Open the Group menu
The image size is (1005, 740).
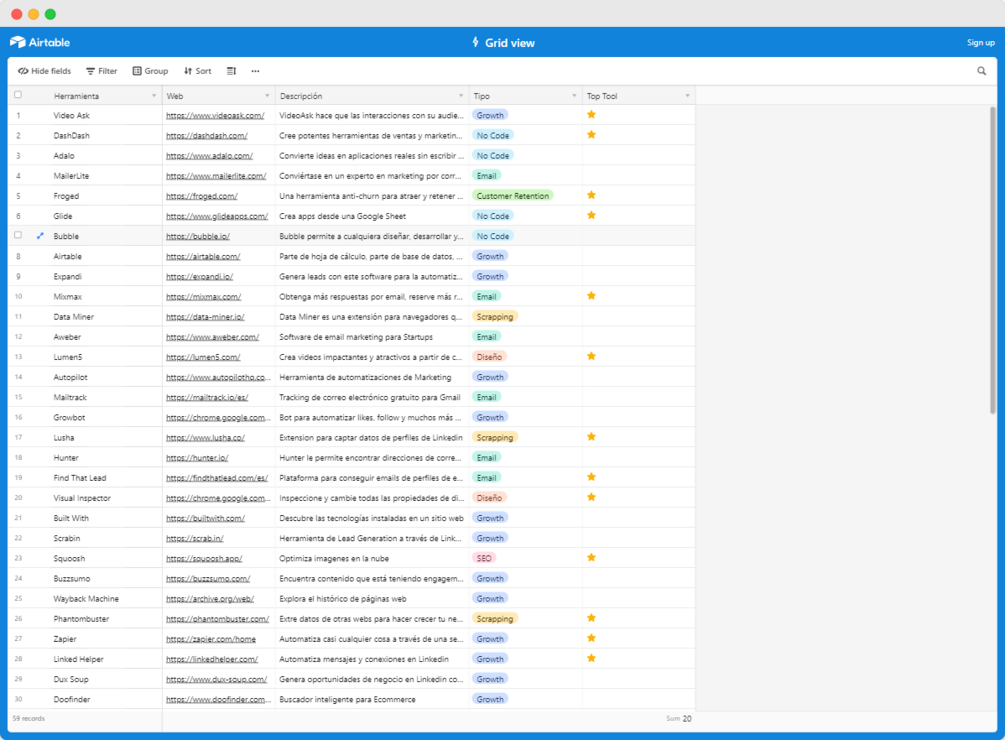pos(151,71)
